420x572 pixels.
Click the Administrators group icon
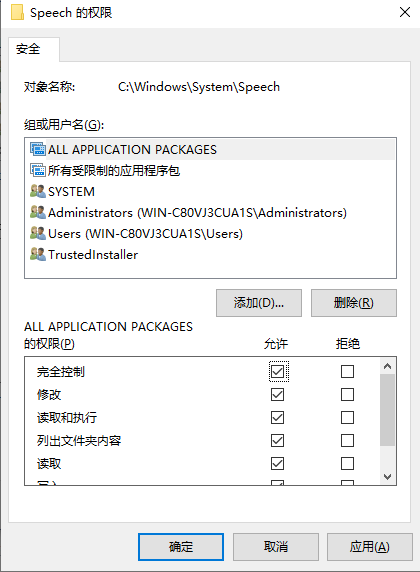[x=38, y=212]
